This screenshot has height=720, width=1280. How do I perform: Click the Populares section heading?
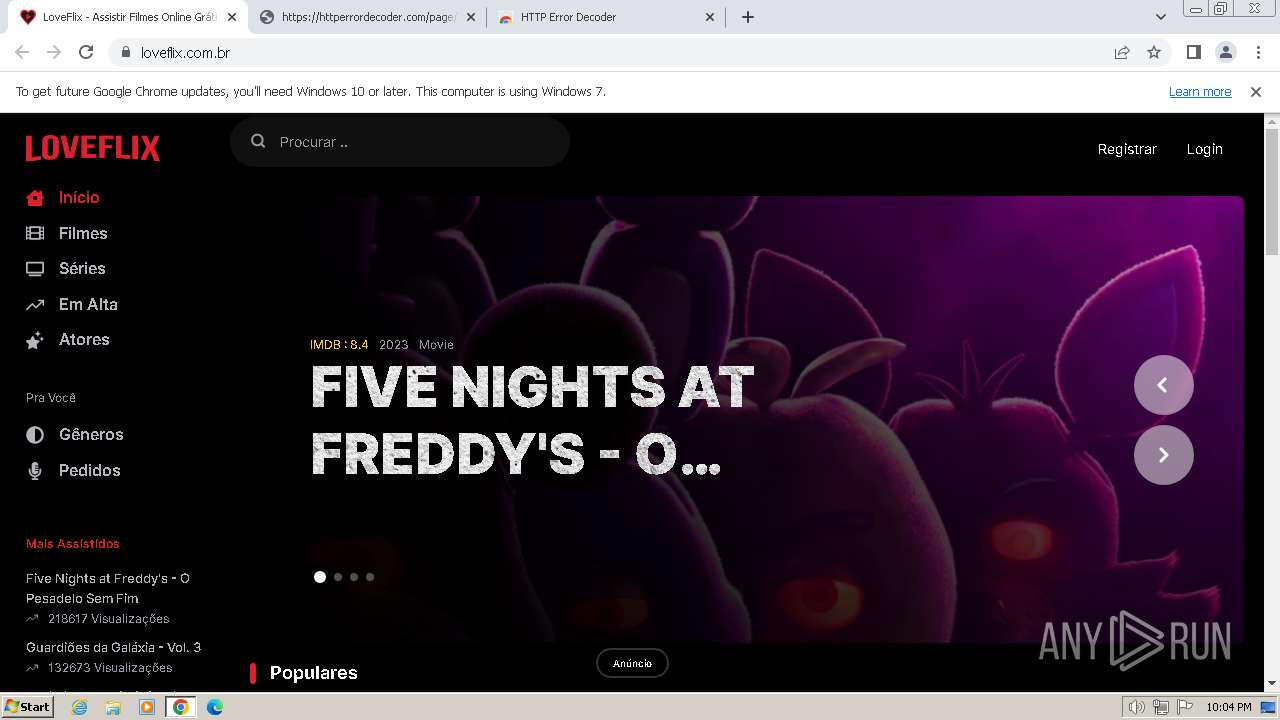(314, 673)
